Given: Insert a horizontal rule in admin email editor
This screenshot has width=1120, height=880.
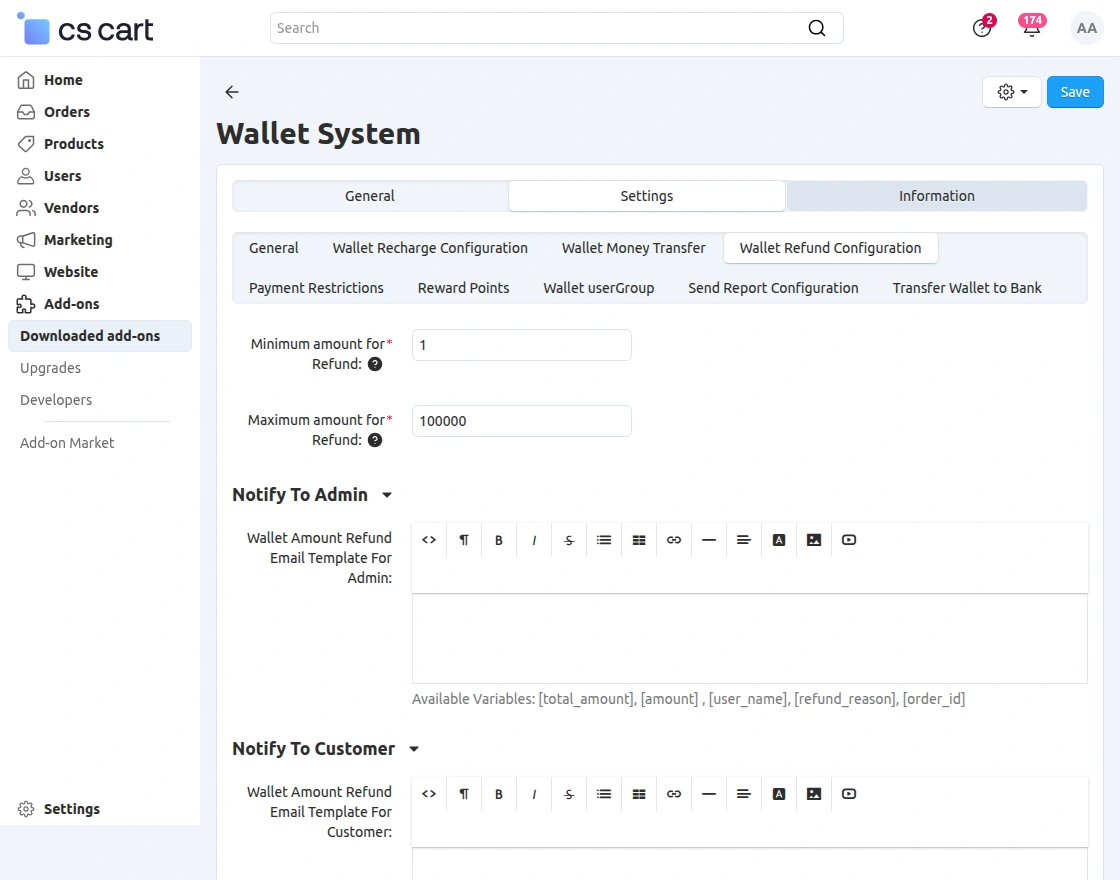Looking at the screenshot, I should (x=708, y=539).
